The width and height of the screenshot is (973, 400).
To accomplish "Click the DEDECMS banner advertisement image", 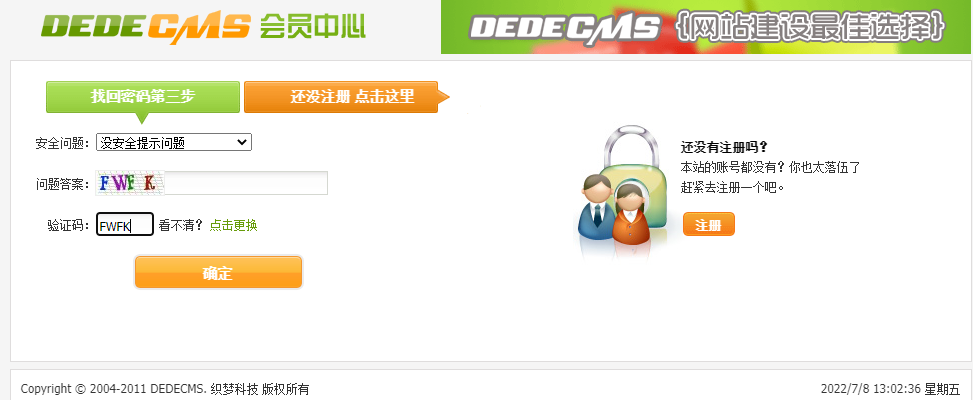I will pos(707,27).
